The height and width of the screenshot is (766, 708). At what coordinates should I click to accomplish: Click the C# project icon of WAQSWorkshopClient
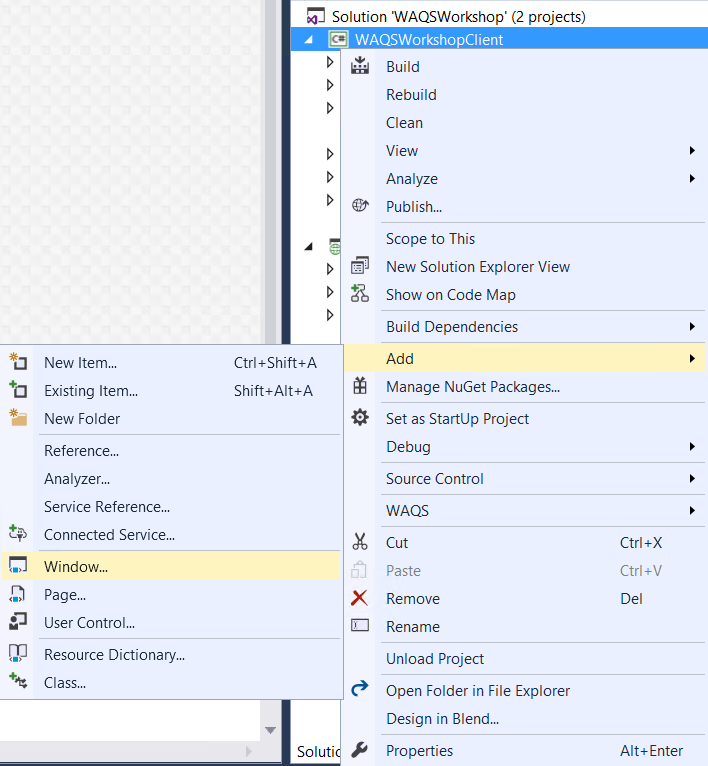click(338, 39)
